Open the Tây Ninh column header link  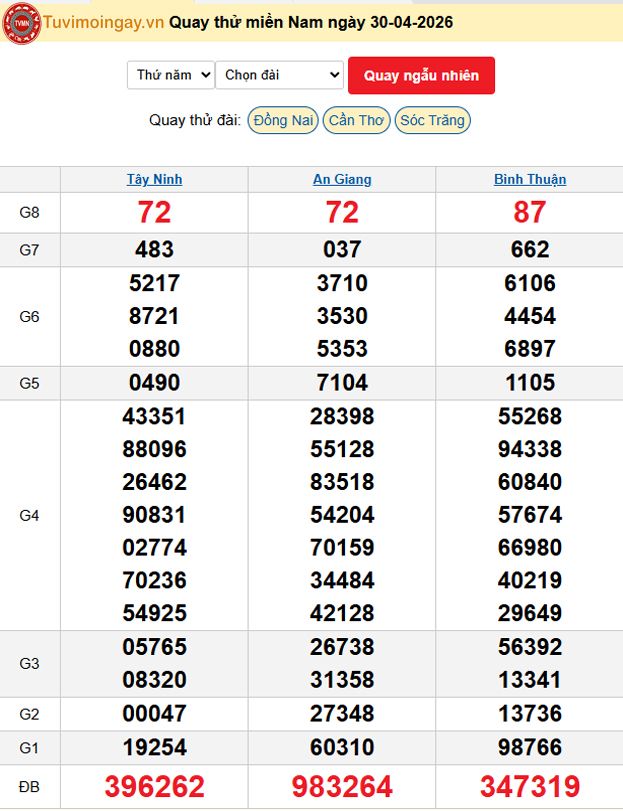155,179
